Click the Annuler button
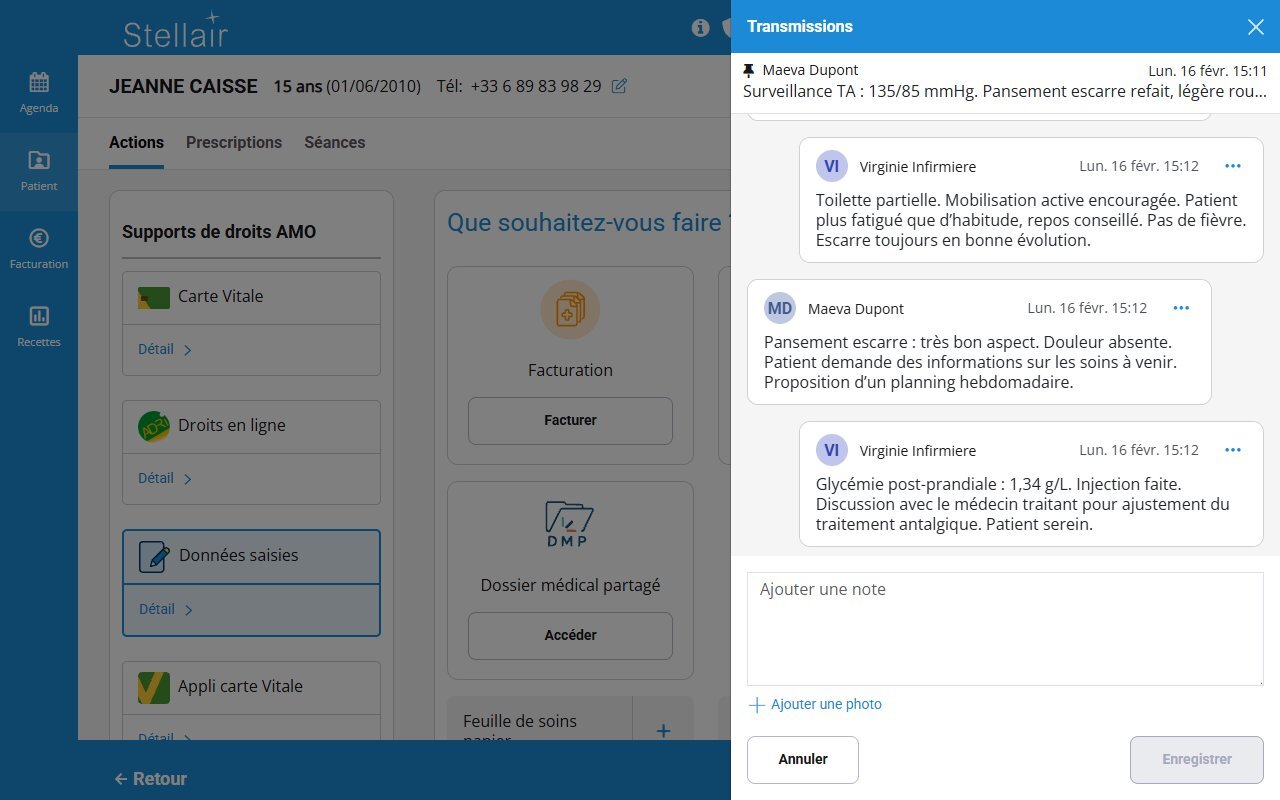This screenshot has width=1280, height=800. point(802,759)
